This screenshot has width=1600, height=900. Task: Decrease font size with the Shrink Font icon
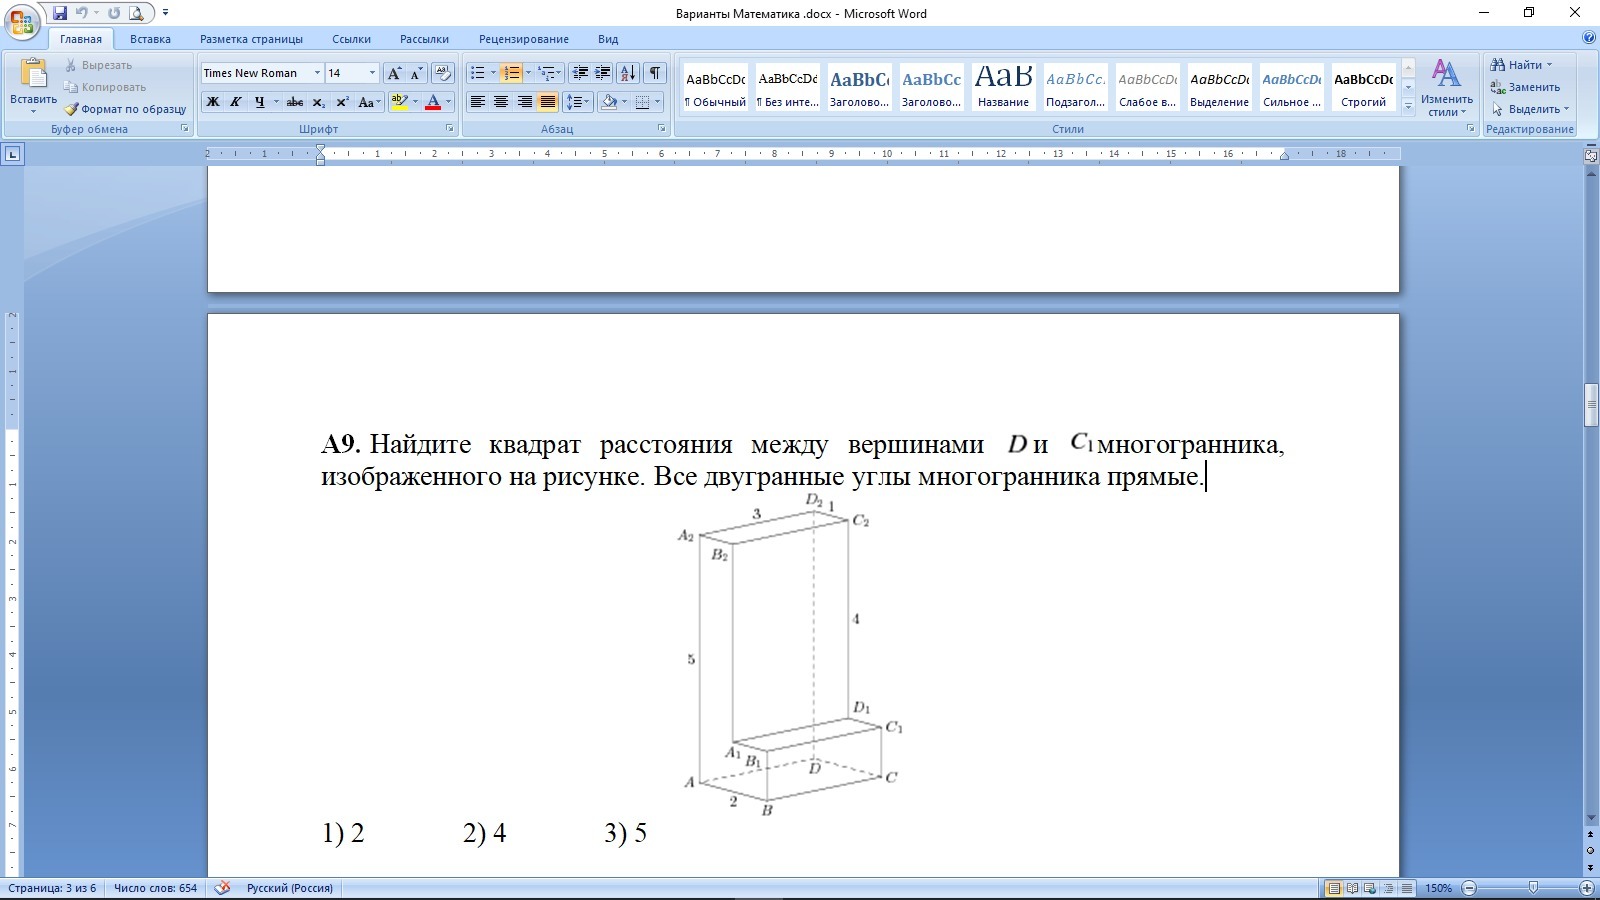(416, 73)
